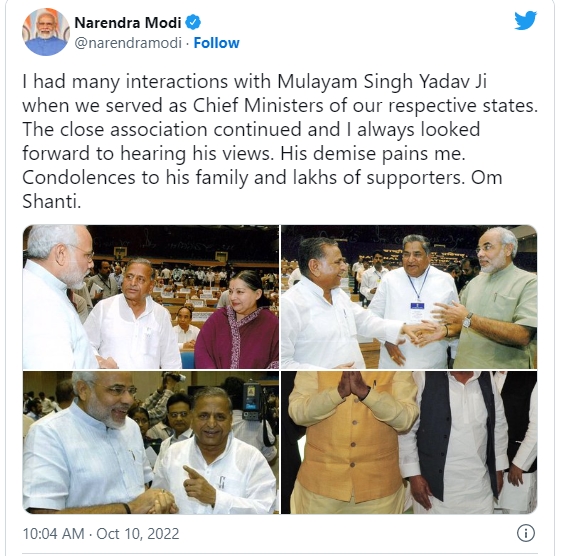
Task: Open the 10:04 AM time link
Action: pos(54,534)
